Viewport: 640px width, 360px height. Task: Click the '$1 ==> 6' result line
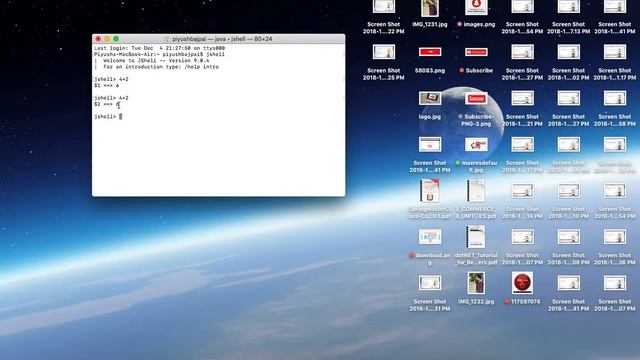107,86
